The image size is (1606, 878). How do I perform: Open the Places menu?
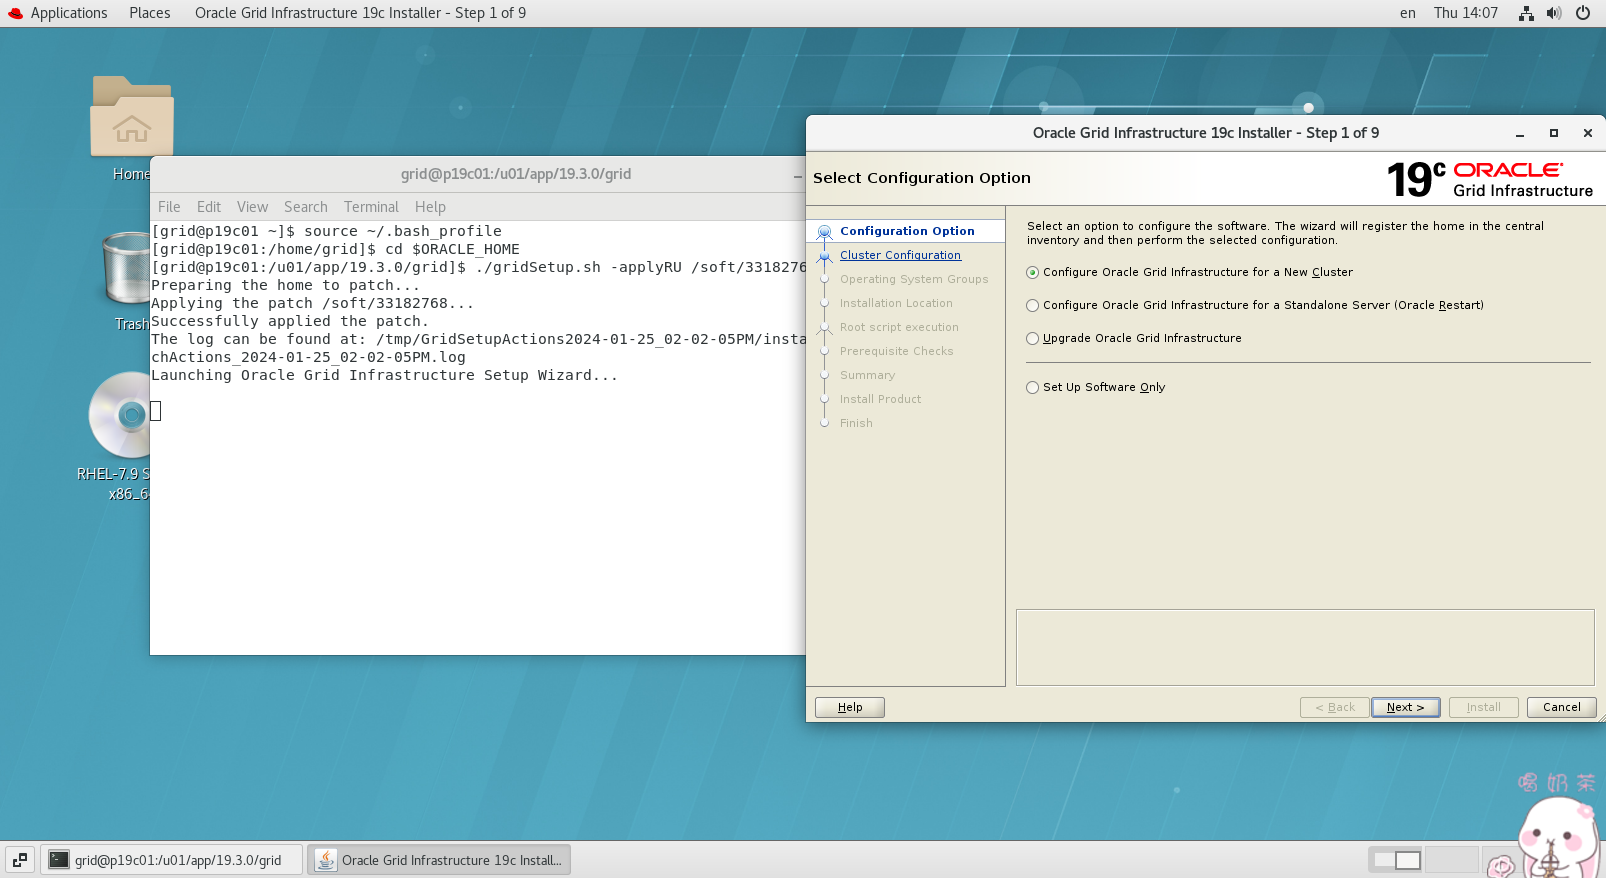click(x=150, y=13)
